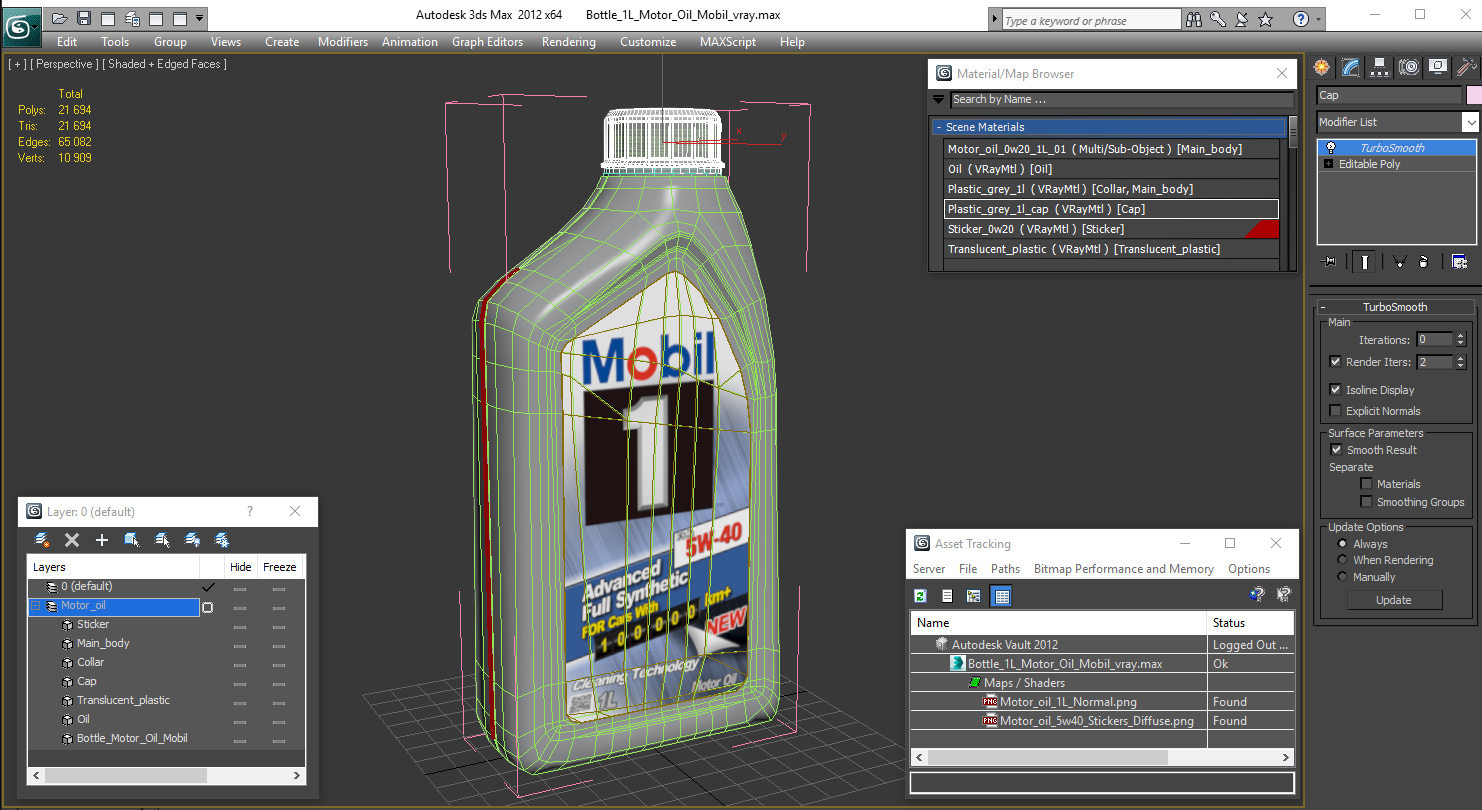Expand Editable Poly sub-objects
The width and height of the screenshot is (1482, 810).
[x=1329, y=164]
